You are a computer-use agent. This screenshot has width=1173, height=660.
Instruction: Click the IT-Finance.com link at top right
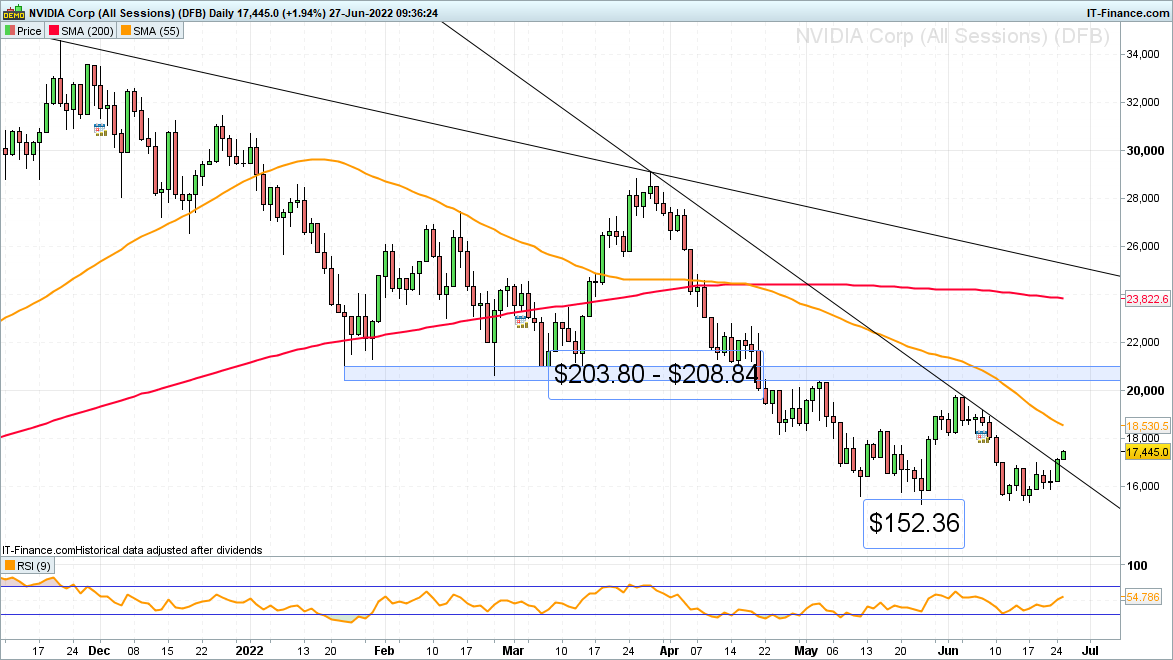click(x=1127, y=13)
